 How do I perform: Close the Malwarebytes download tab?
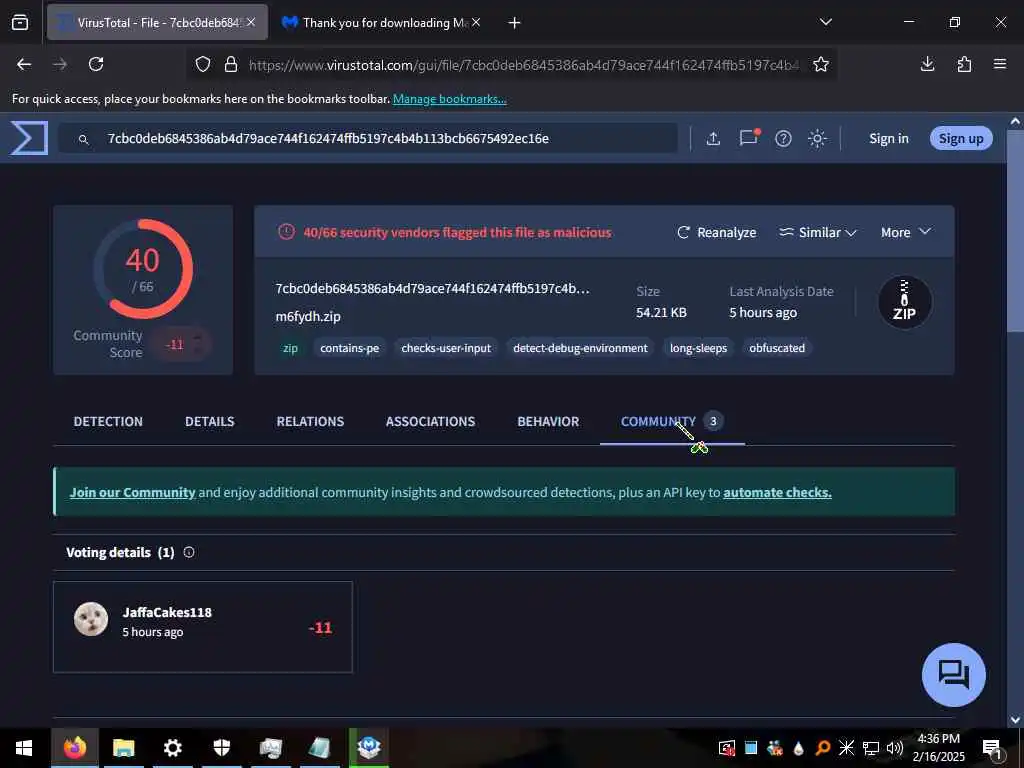(476, 22)
